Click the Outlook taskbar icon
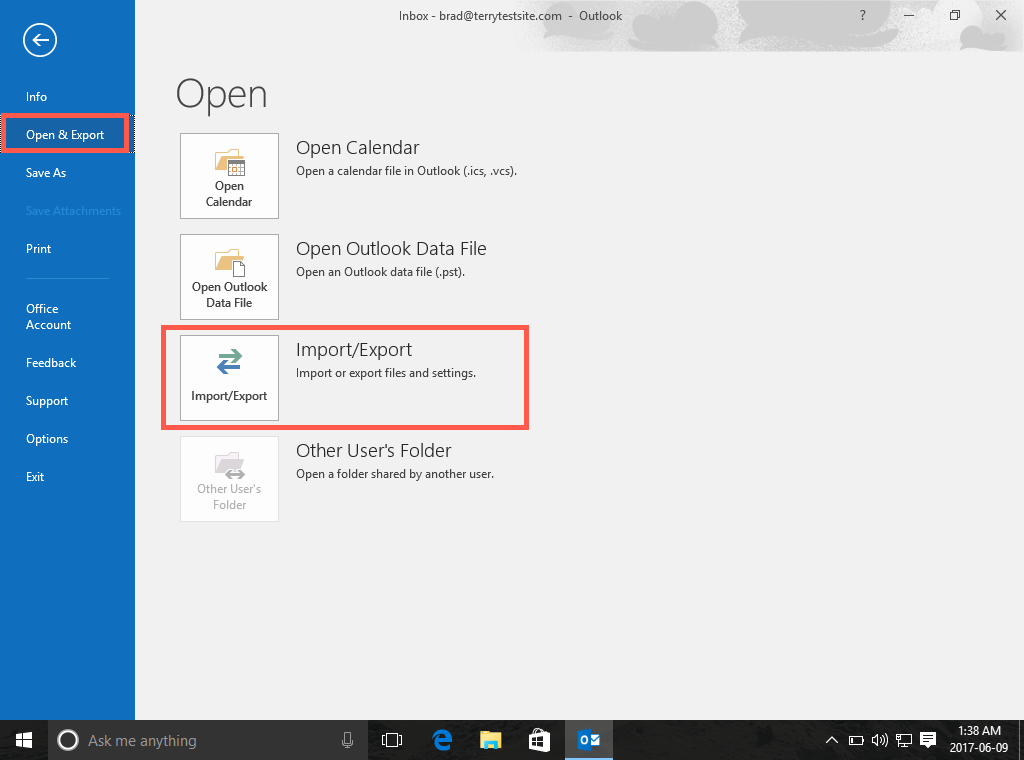This screenshot has height=760, width=1024. (589, 740)
